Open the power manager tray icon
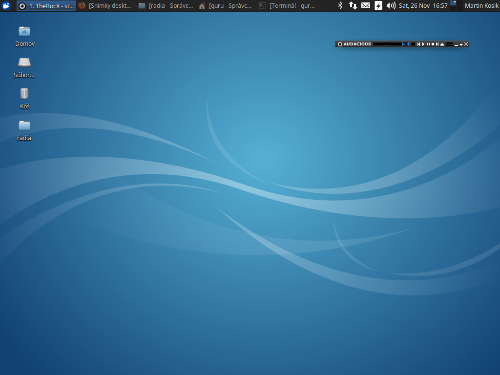Image resolution: width=500 pixels, height=375 pixels. [x=378, y=5]
